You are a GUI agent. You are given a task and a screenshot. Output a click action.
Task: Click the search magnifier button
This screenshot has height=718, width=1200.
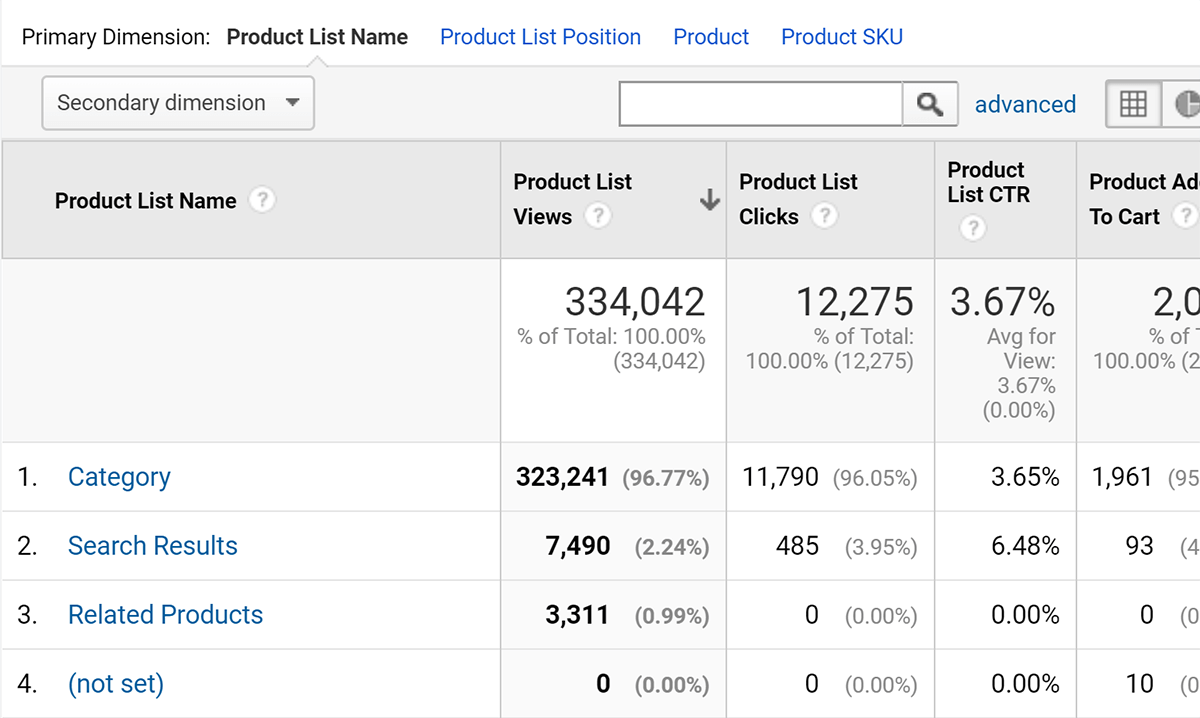(x=930, y=104)
